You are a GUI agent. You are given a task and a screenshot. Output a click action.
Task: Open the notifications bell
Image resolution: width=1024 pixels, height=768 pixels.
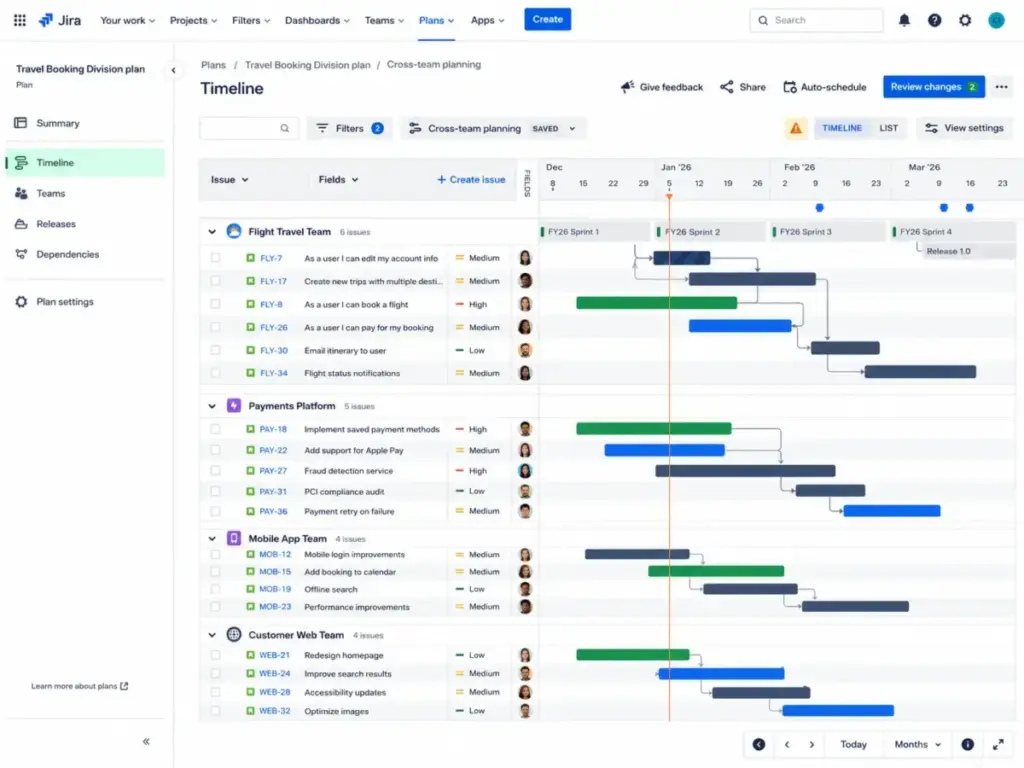click(904, 20)
